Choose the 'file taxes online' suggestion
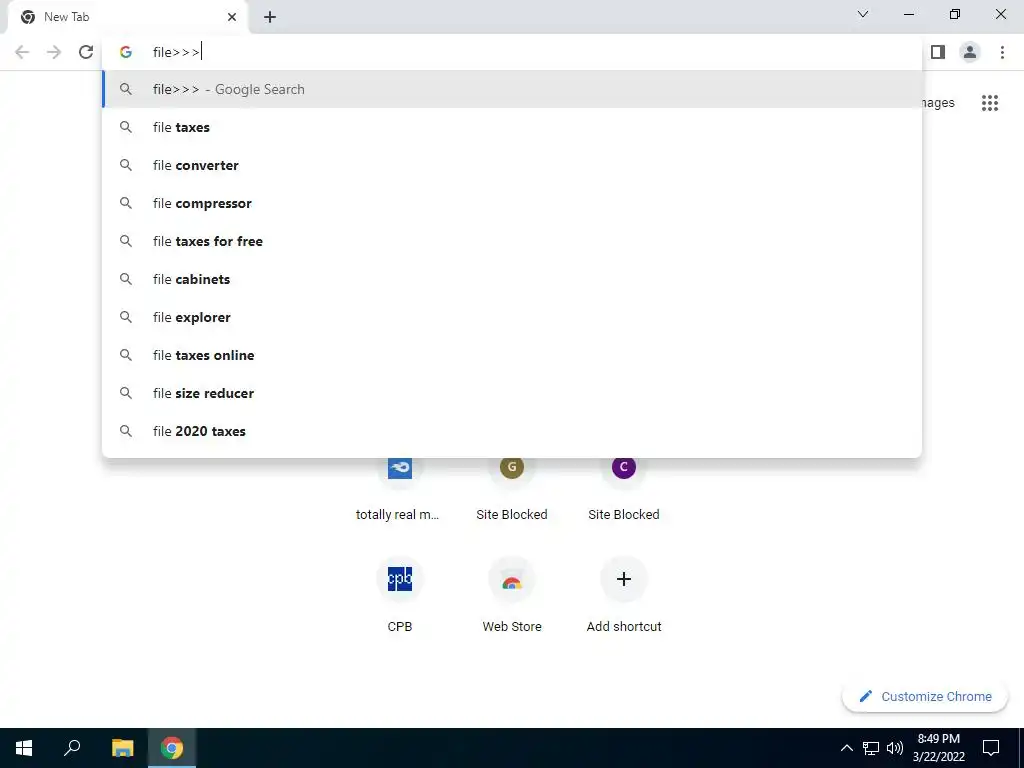 click(512, 355)
